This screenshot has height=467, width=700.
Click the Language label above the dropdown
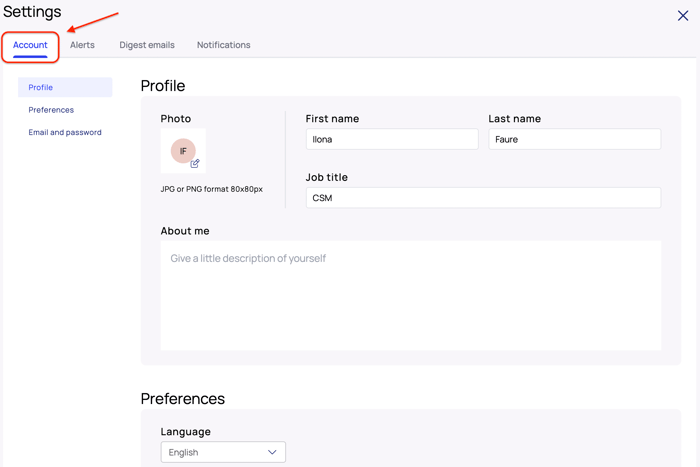[185, 432]
